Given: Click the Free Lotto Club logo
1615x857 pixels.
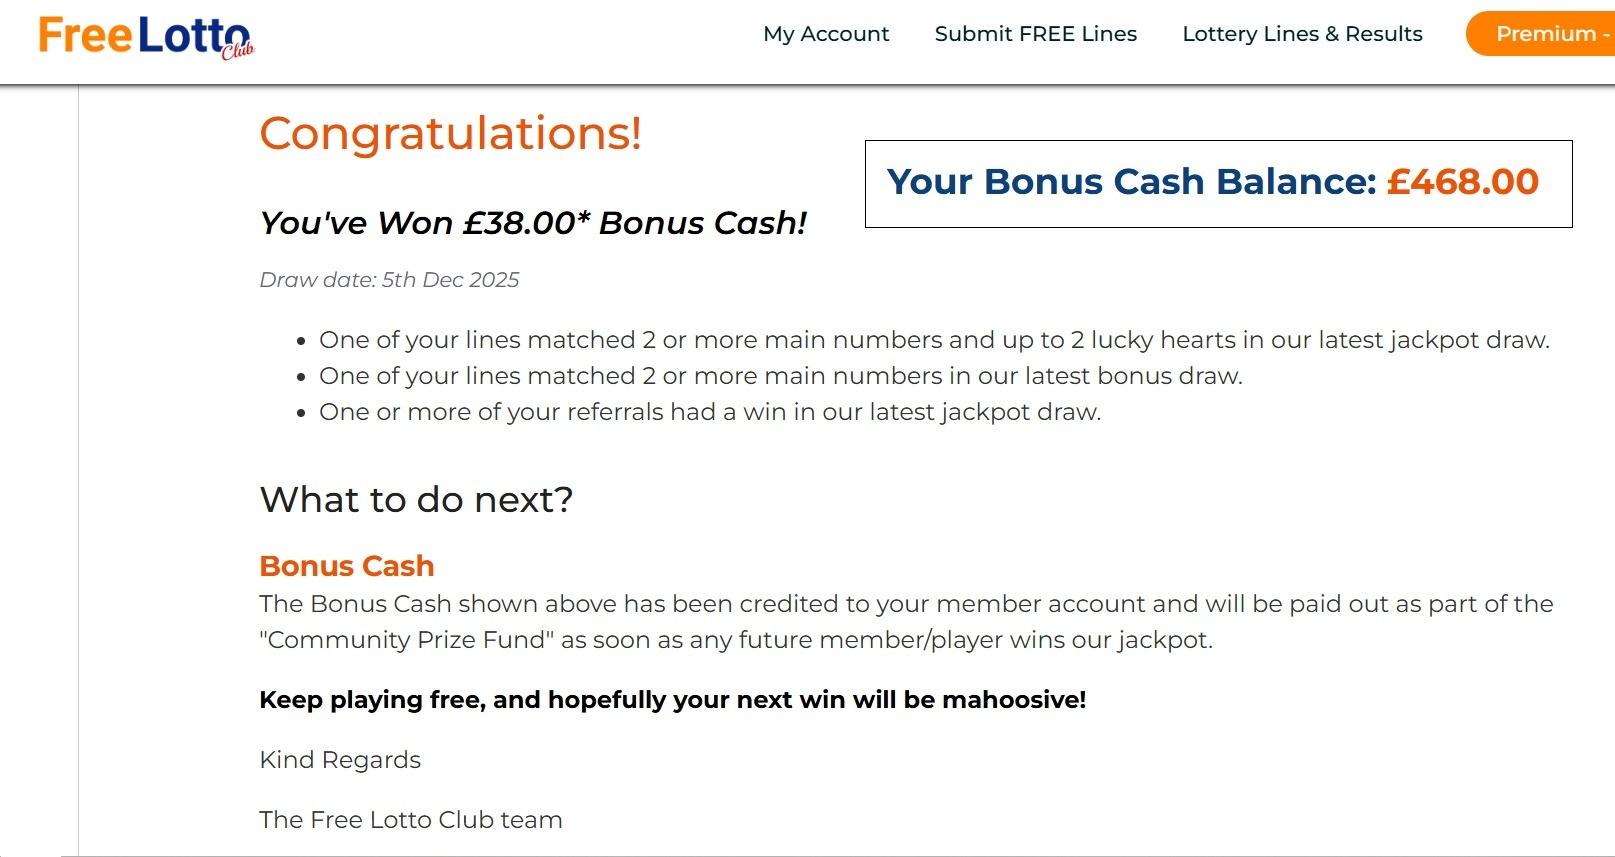Looking at the screenshot, I should (144, 36).
